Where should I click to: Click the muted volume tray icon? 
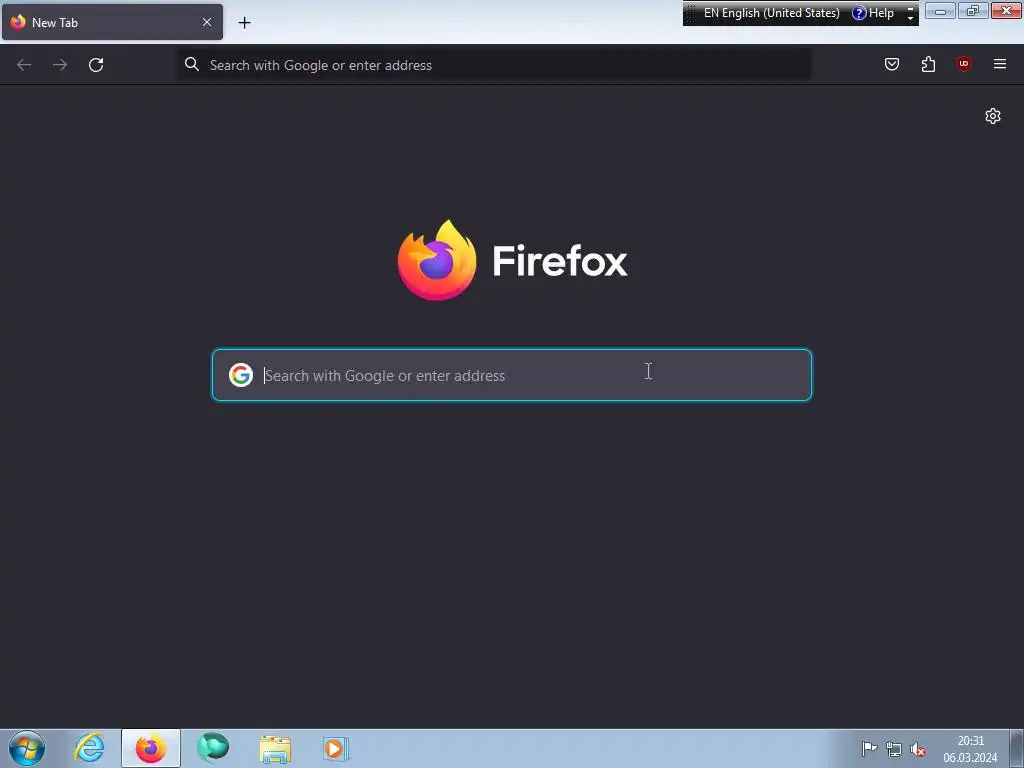coord(918,749)
